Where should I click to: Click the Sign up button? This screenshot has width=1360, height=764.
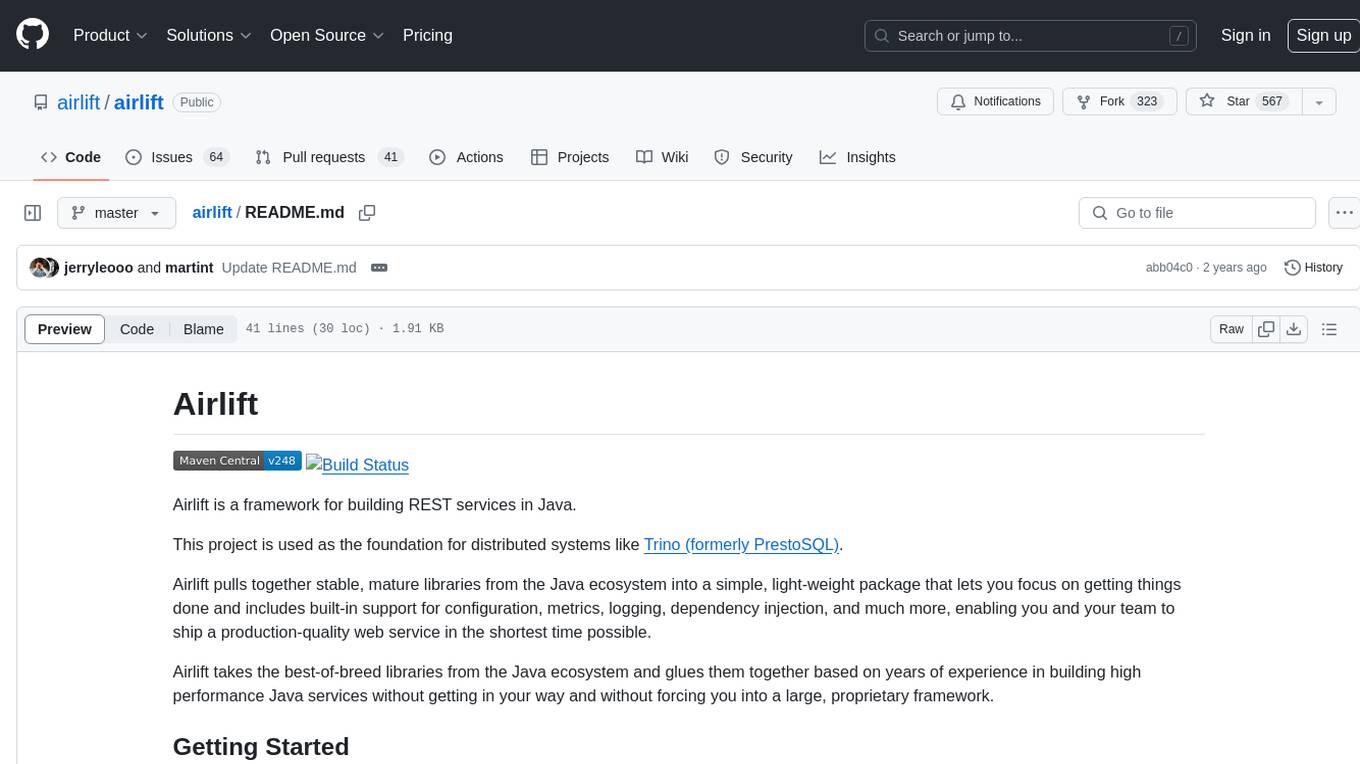coord(1323,35)
